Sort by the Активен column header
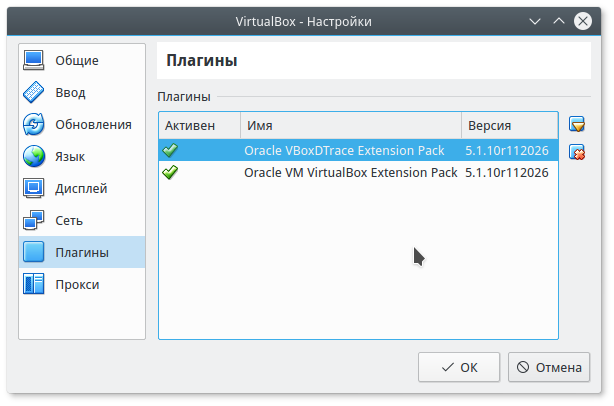Viewport: 614px width, 406px height. 199,126
